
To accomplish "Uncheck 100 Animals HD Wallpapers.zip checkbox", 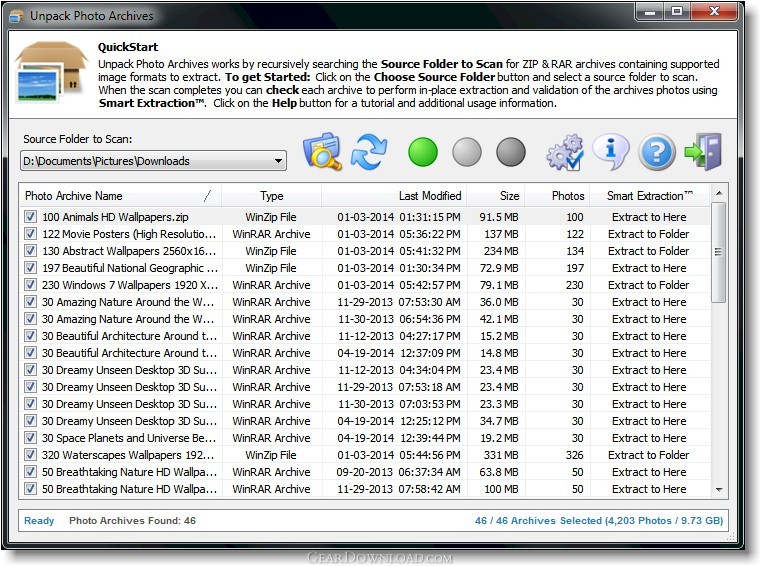I will click(30, 216).
